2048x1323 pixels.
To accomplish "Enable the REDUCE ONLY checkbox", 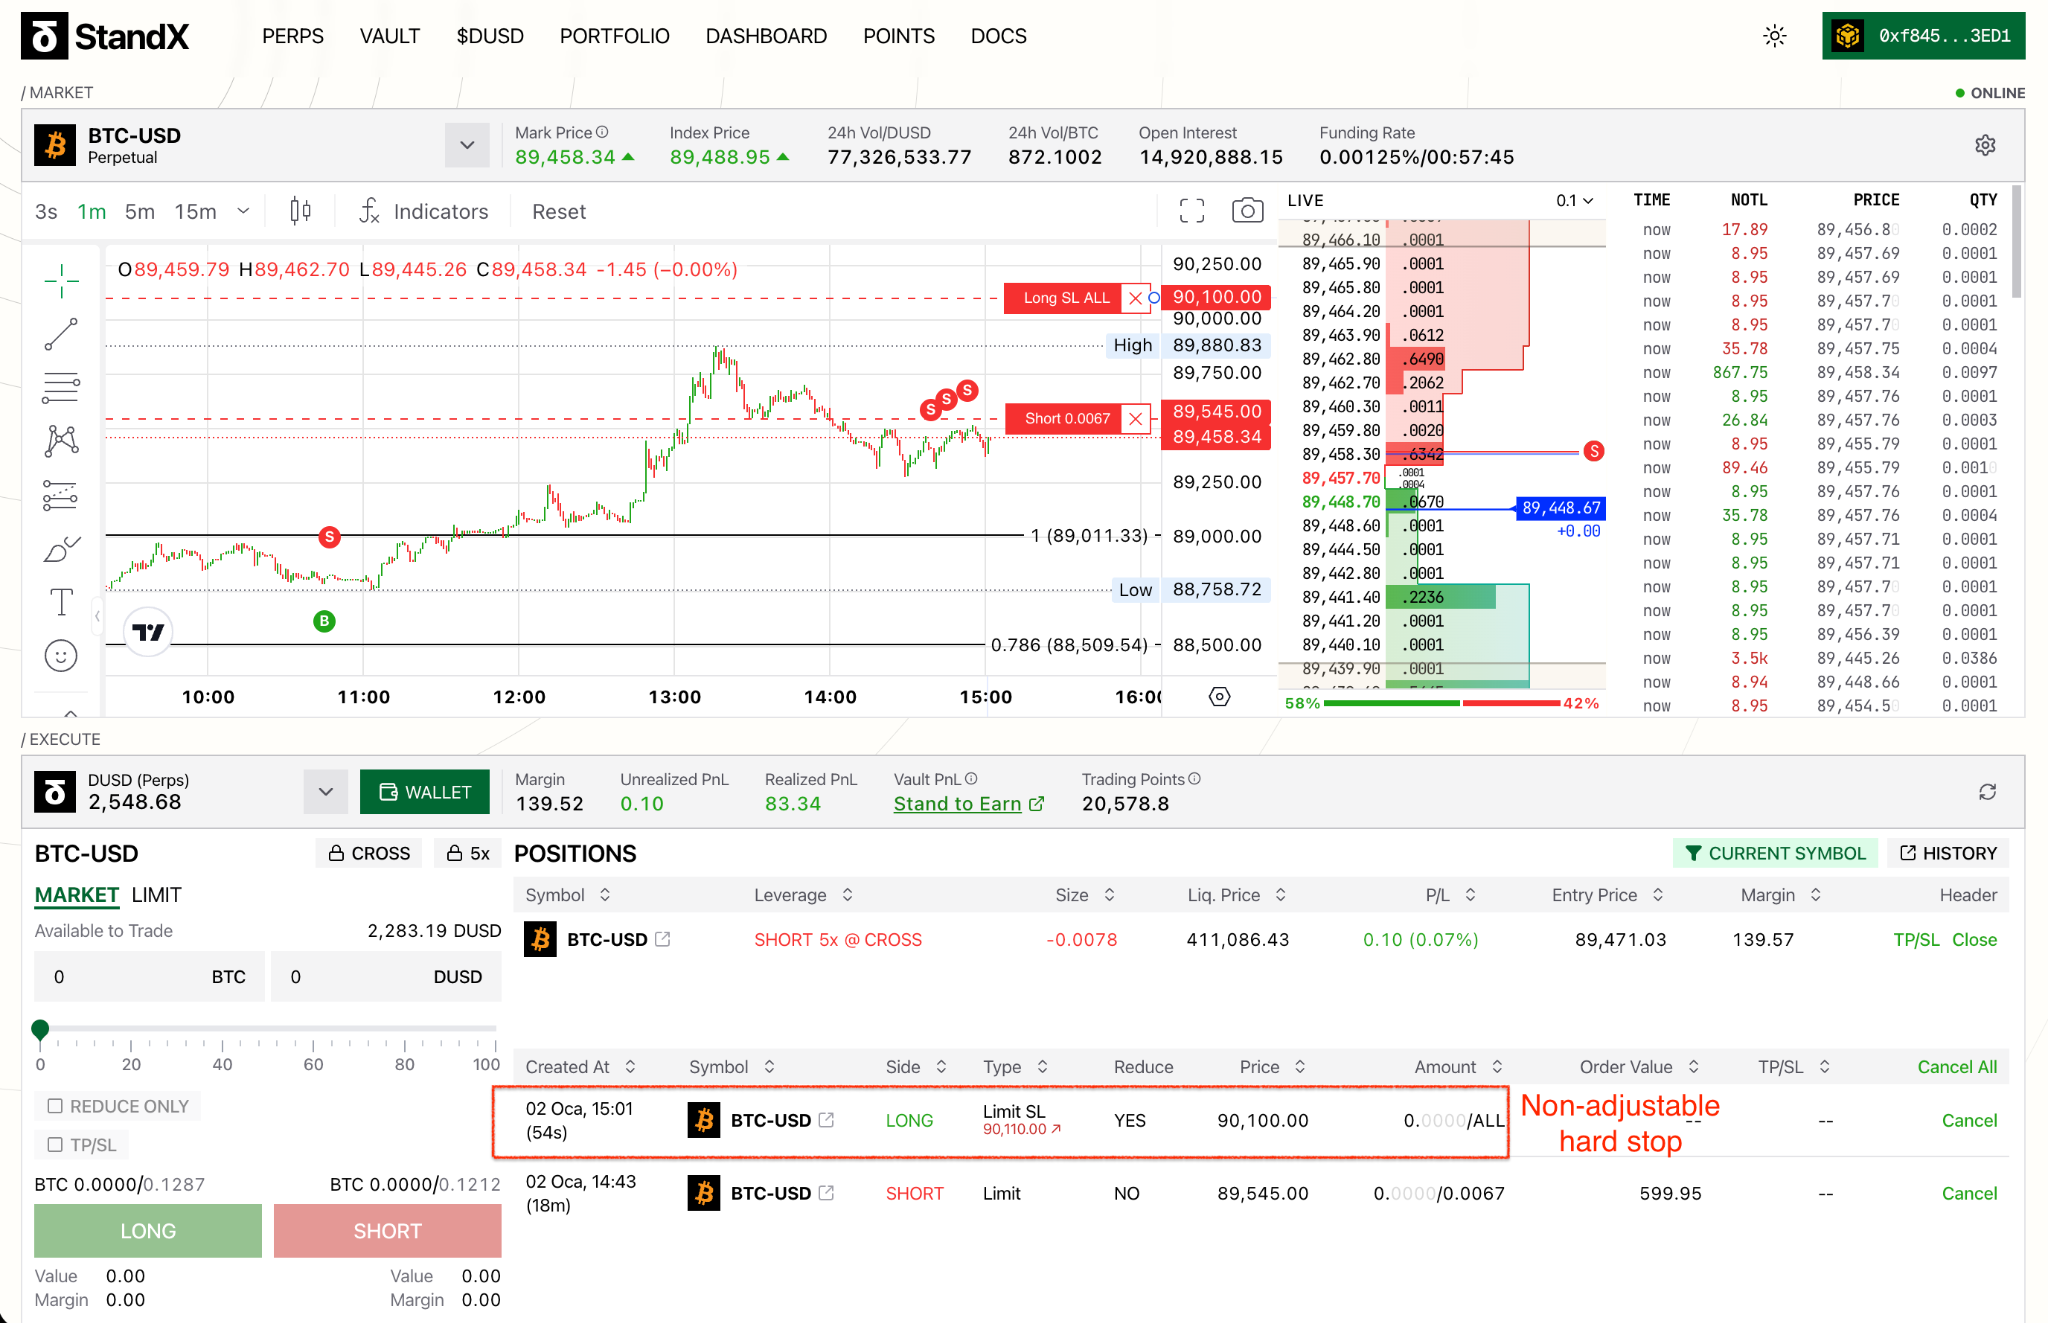I will (x=55, y=1106).
